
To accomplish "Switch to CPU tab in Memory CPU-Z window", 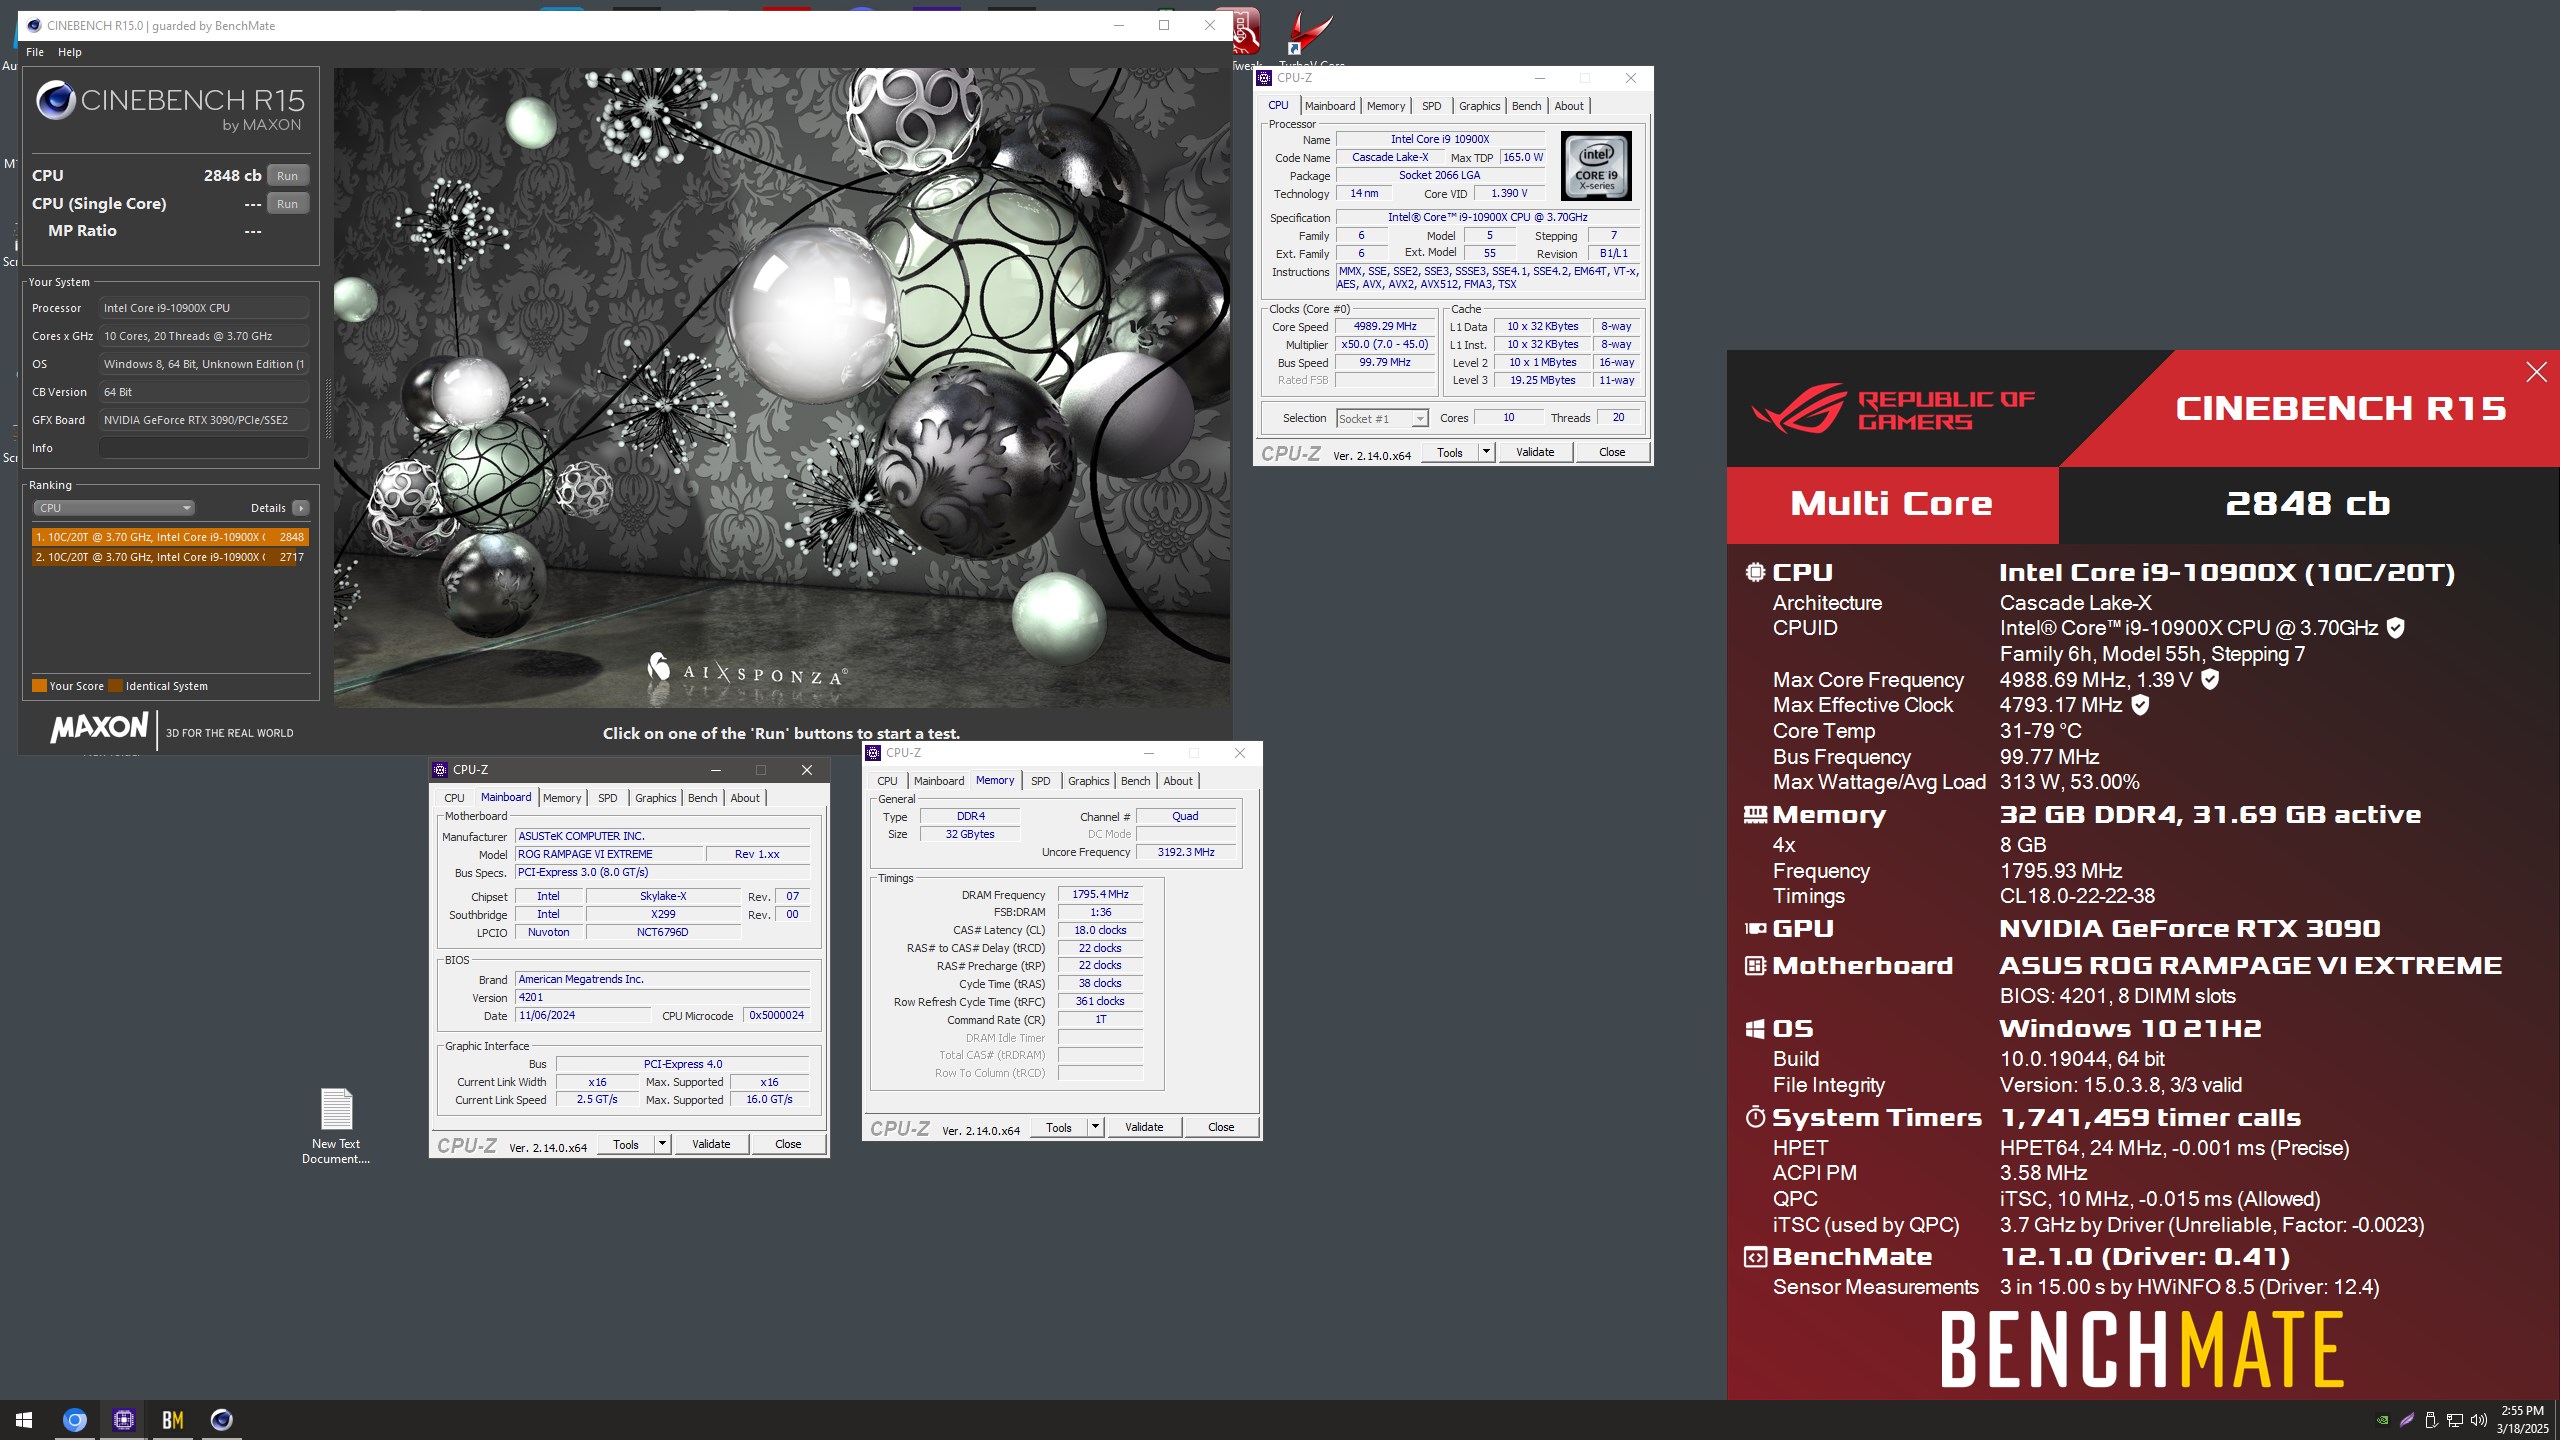I will pyautogui.click(x=887, y=781).
